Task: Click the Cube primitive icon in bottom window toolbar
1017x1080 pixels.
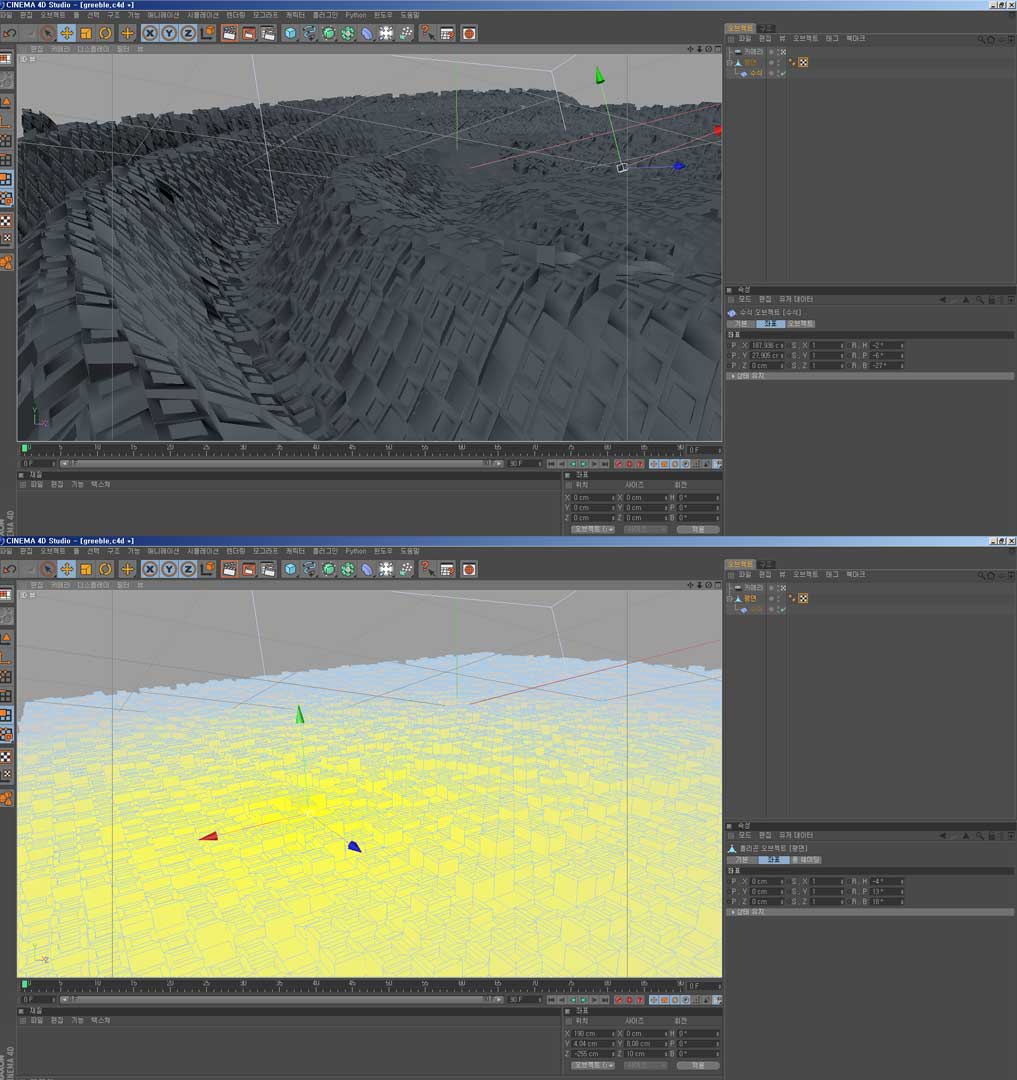Action: click(290, 569)
